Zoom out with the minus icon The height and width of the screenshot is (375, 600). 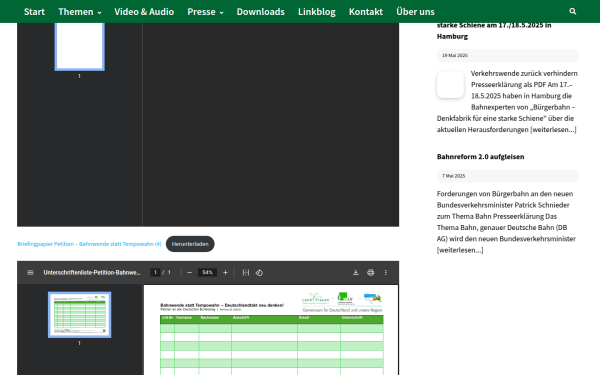(x=189, y=272)
